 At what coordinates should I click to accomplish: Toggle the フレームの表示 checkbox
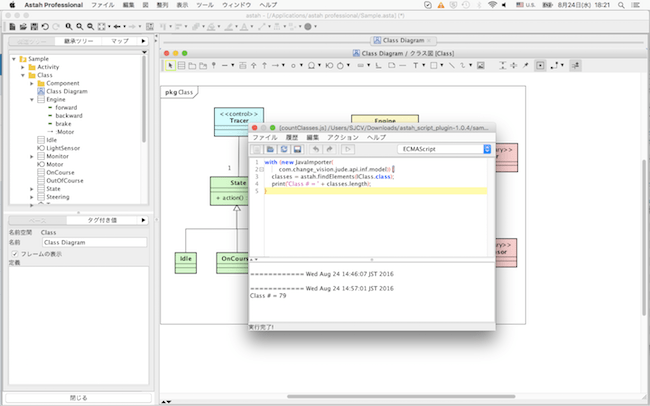13,253
